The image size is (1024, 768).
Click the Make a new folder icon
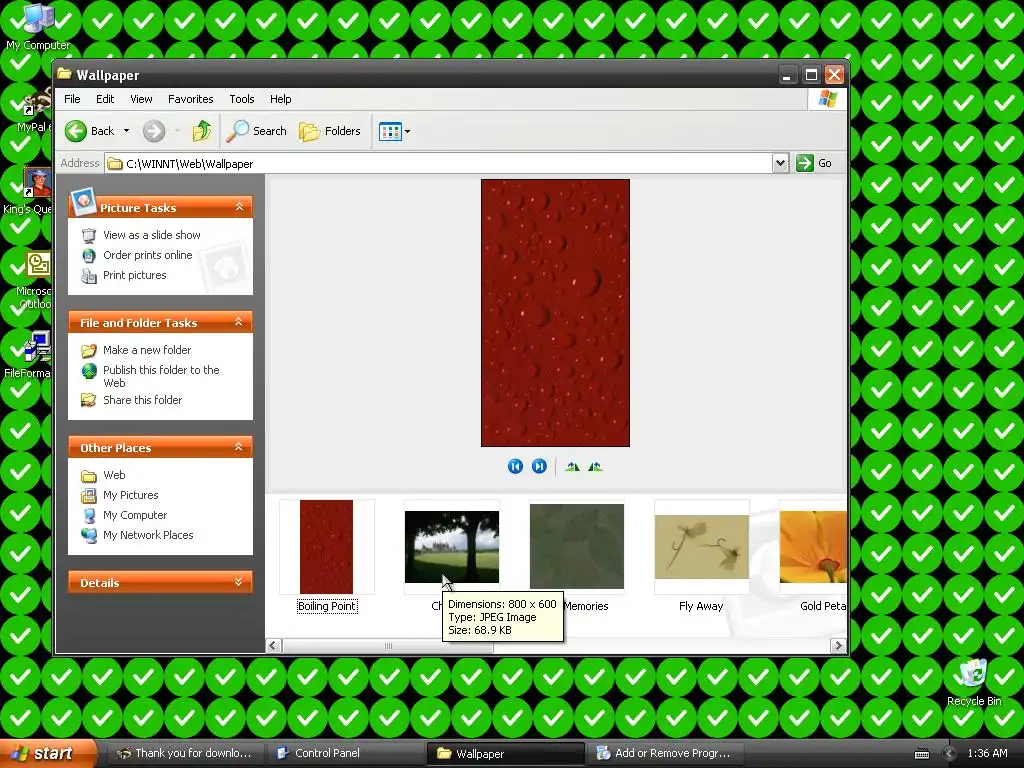coord(89,350)
